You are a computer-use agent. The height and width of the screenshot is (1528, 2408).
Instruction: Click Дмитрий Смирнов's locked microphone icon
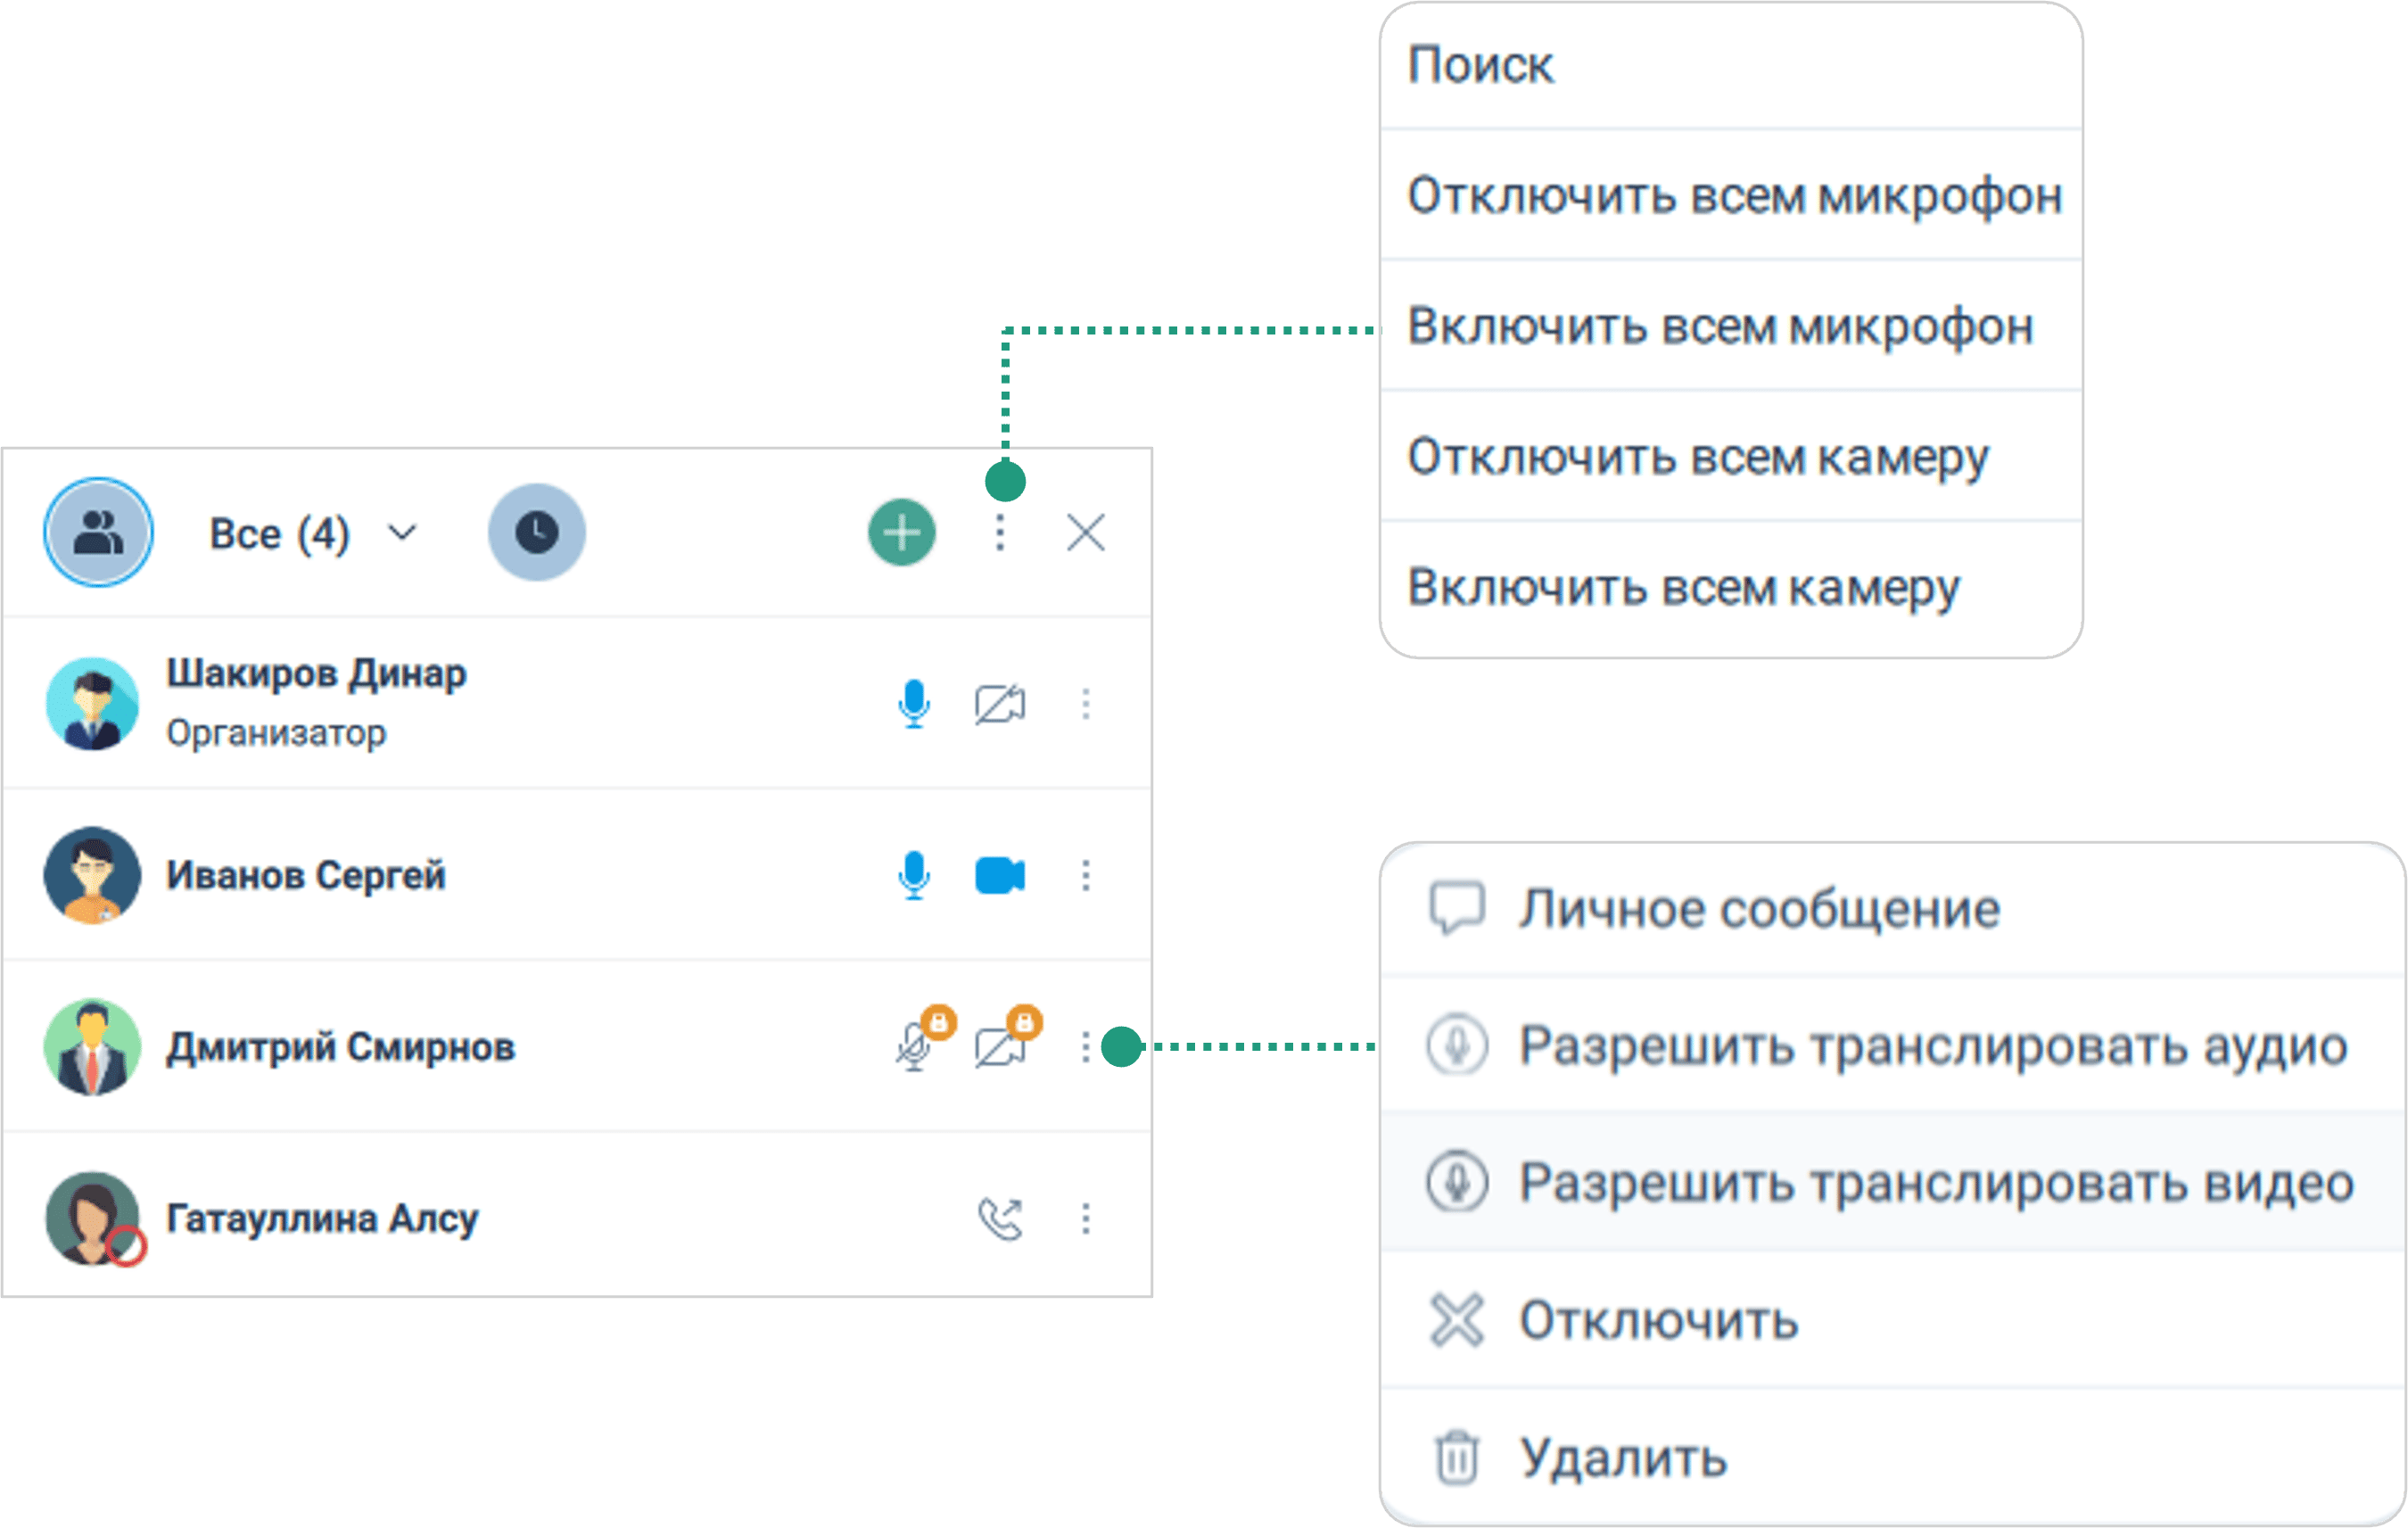point(913,1047)
